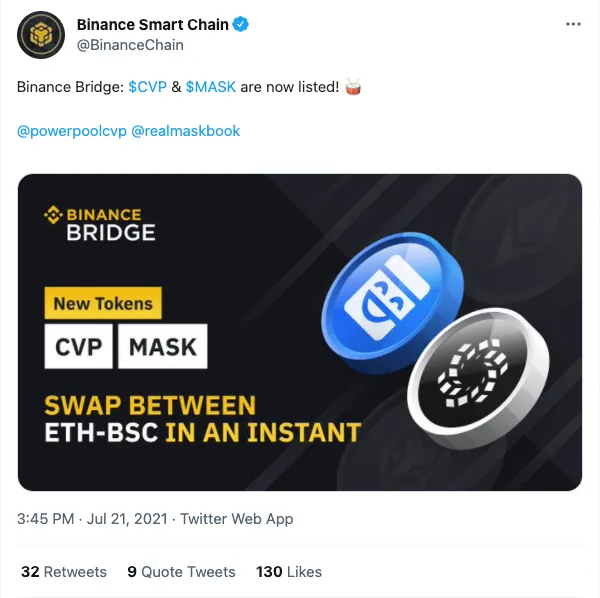Open the Binance Smart Chain profile avatar

point(41,35)
